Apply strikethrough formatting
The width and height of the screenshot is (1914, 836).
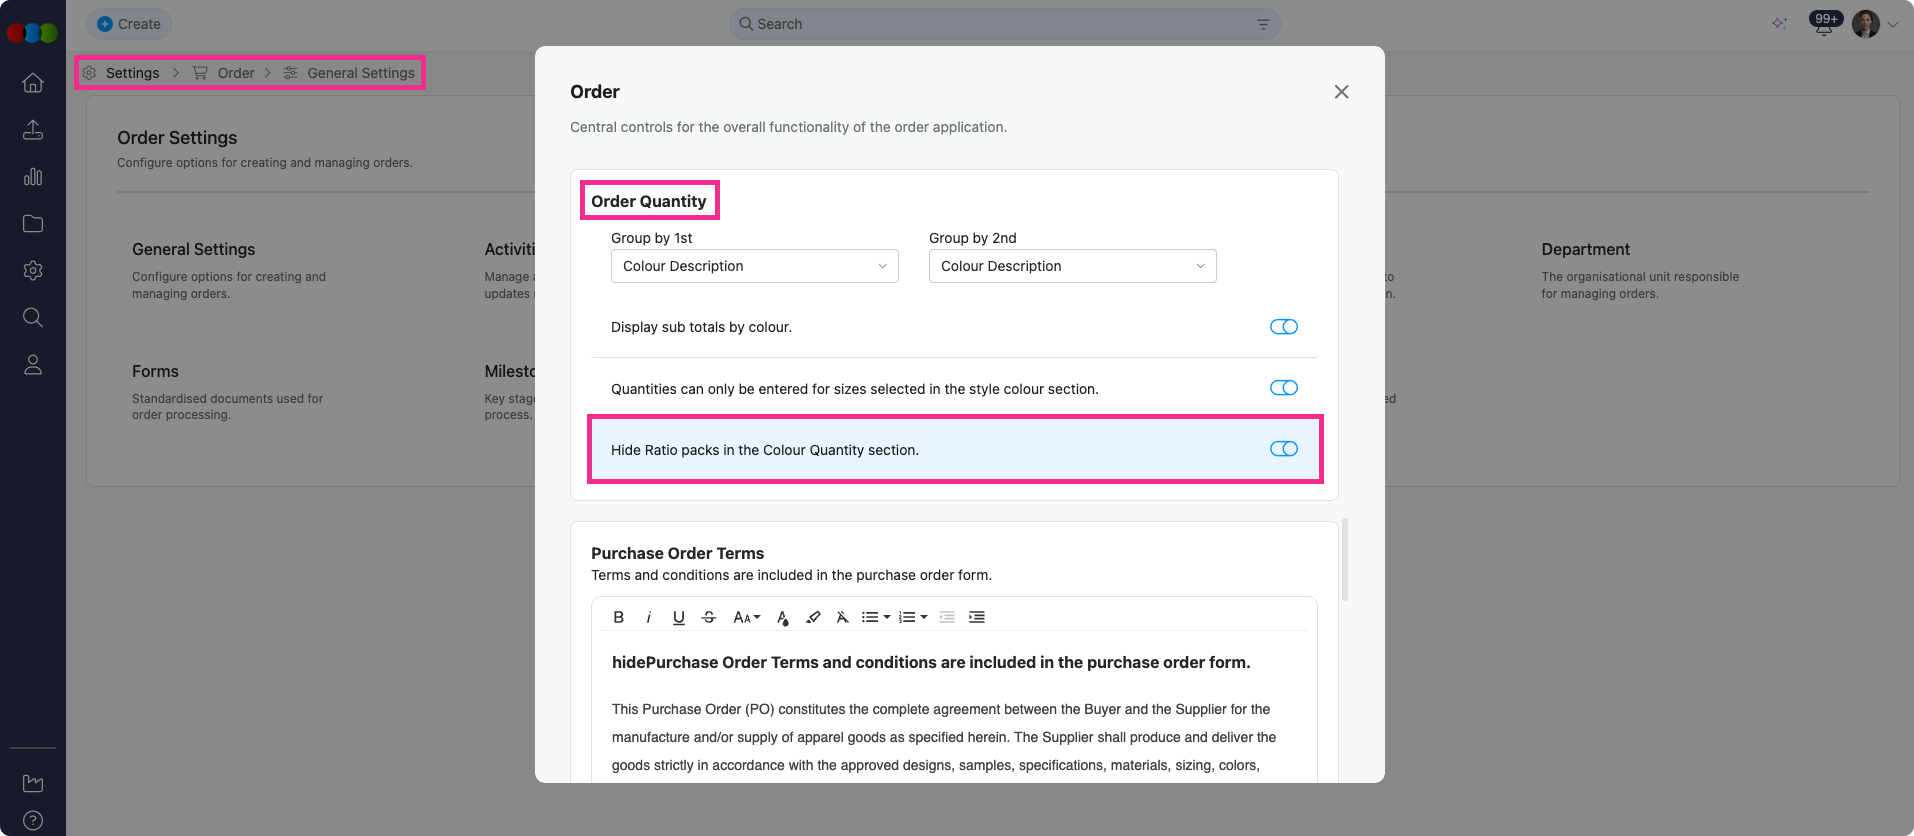coord(708,617)
